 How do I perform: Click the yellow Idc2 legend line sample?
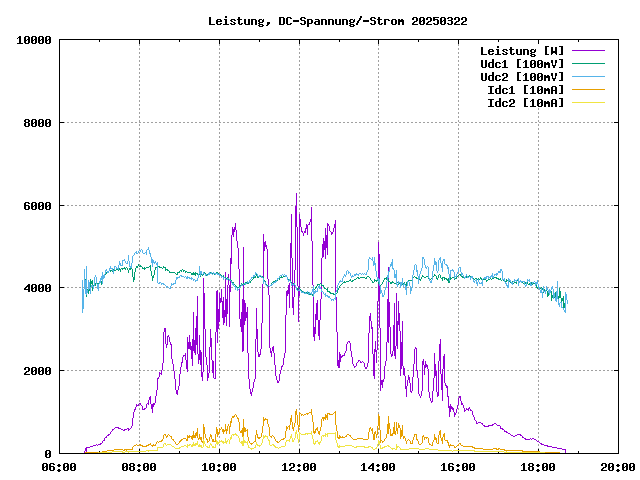click(x=588, y=103)
